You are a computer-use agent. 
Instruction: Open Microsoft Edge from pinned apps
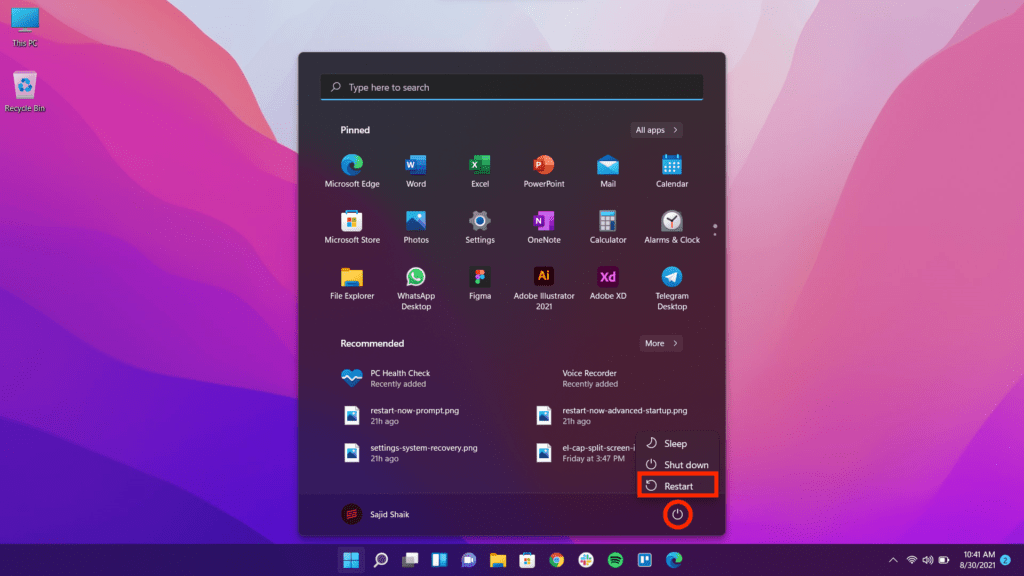pos(351,171)
